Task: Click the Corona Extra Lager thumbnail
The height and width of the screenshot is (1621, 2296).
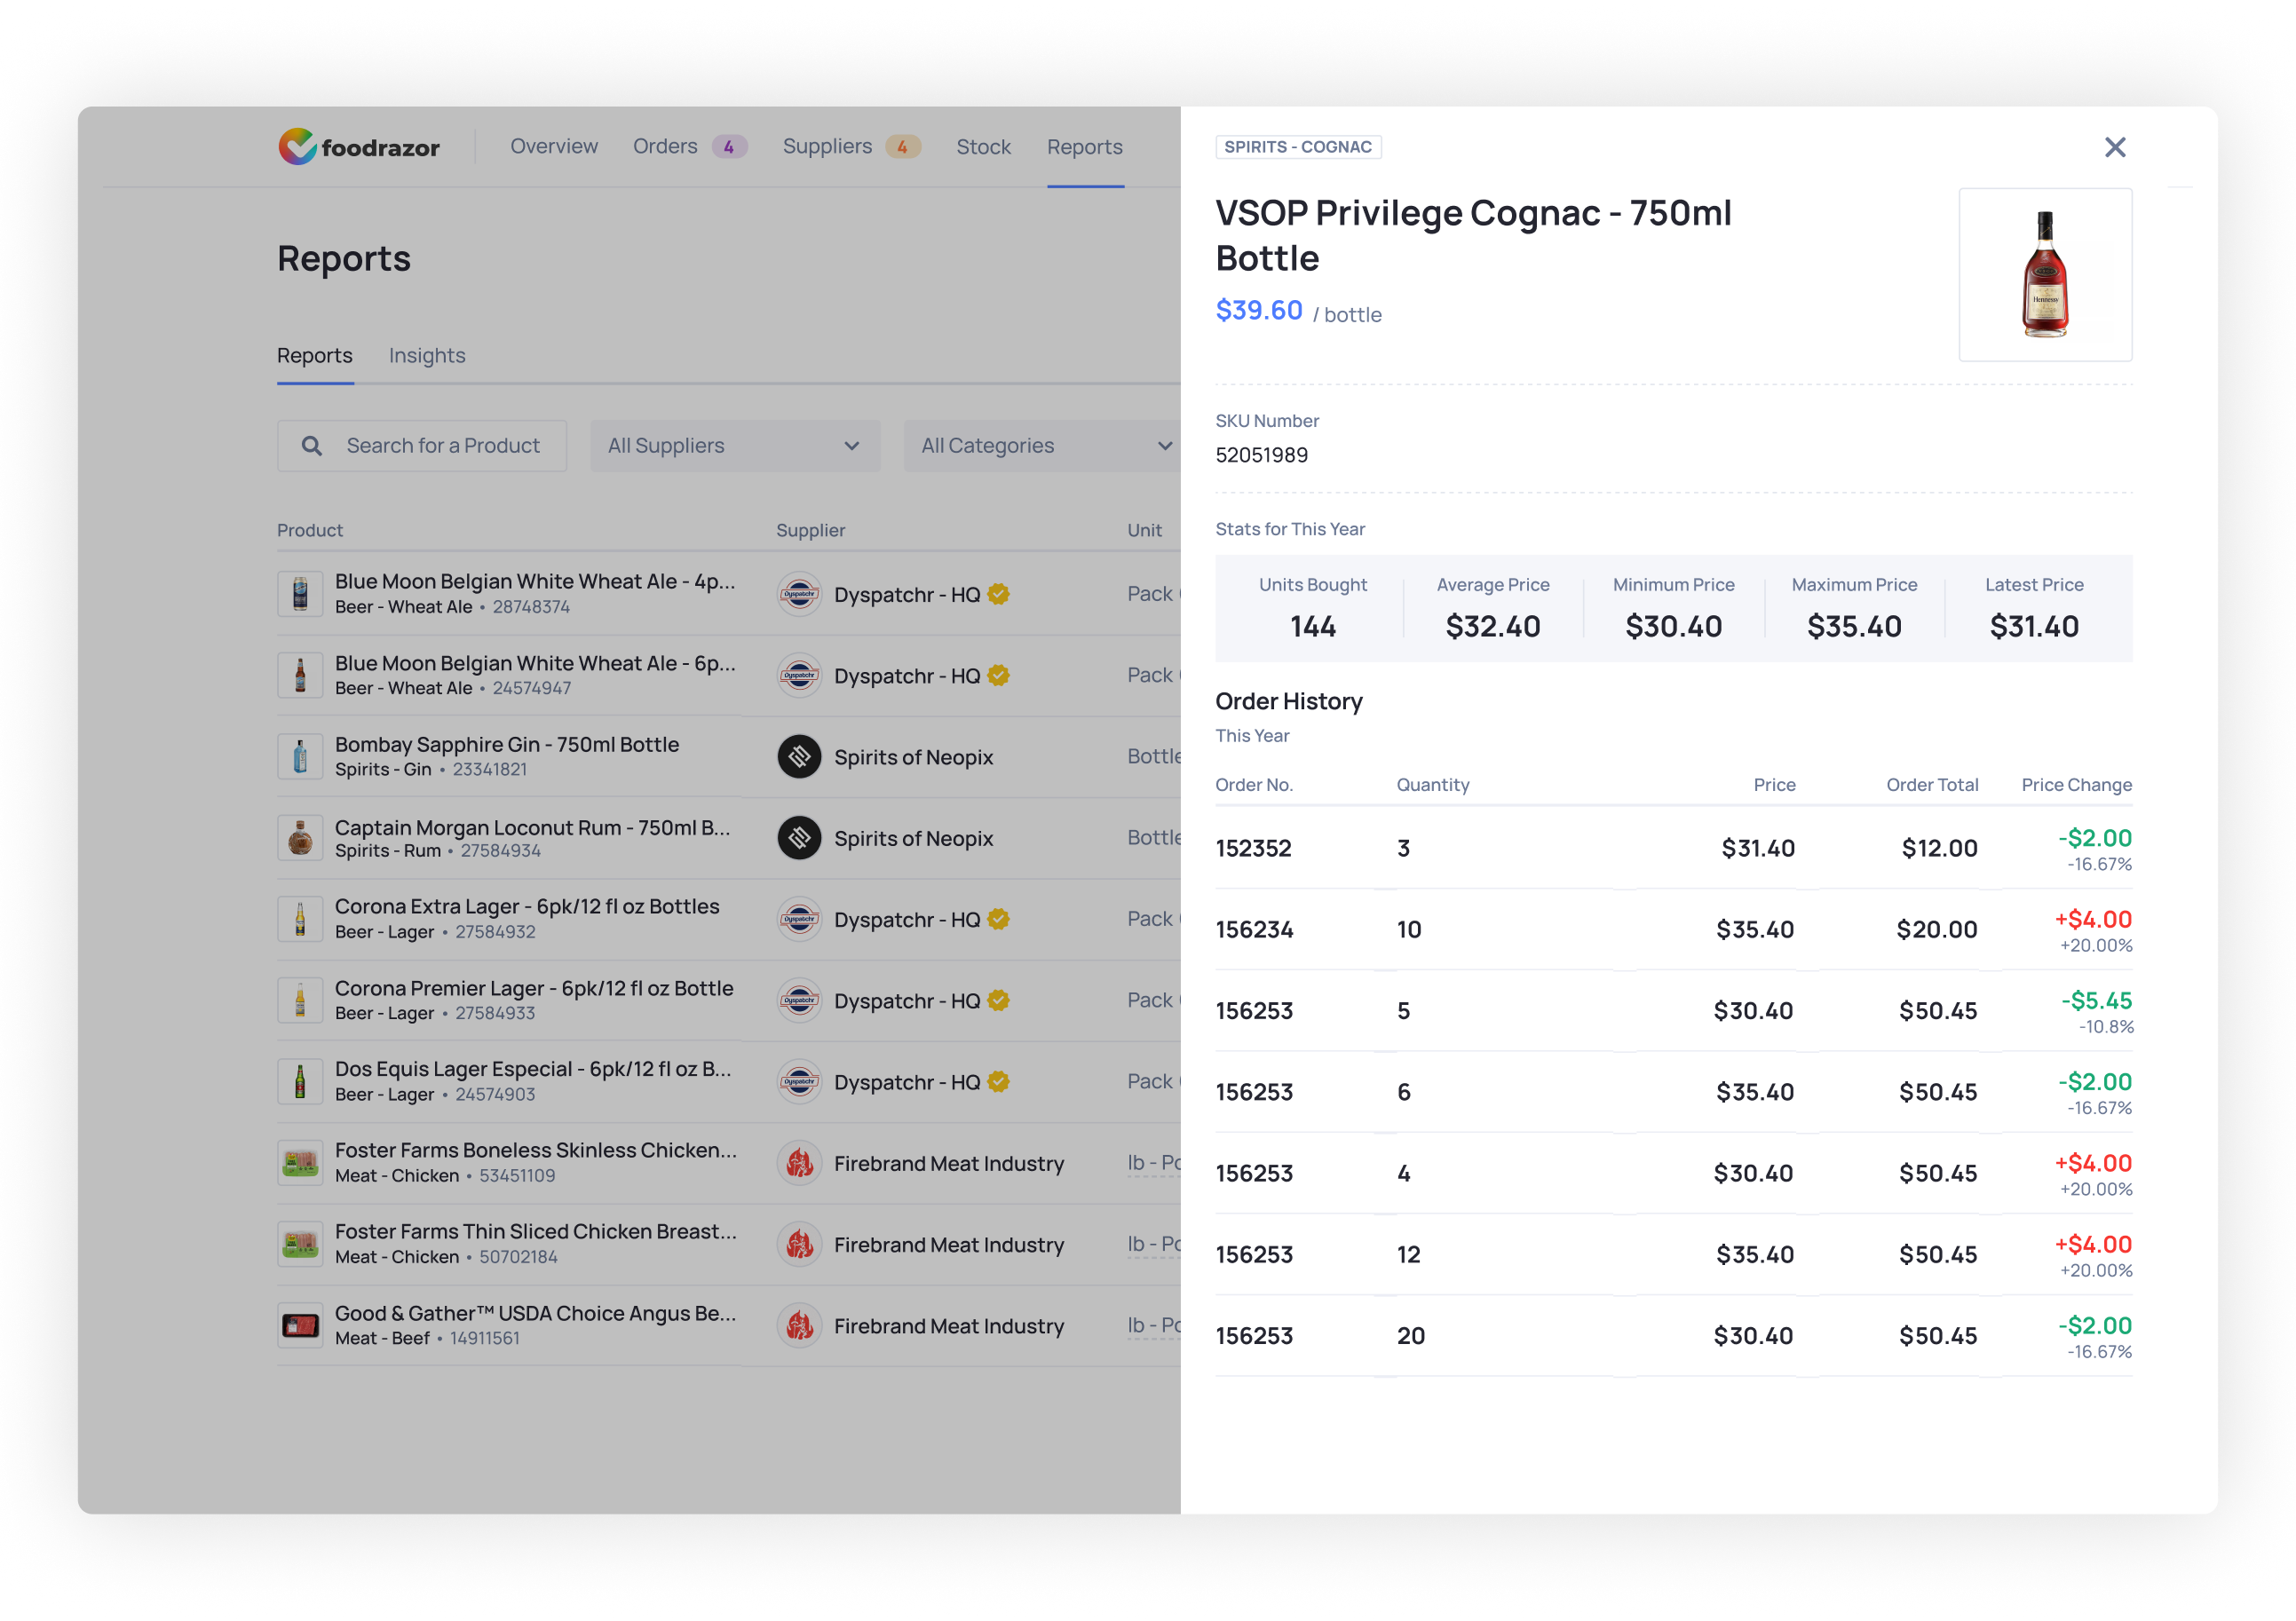Action: point(300,919)
